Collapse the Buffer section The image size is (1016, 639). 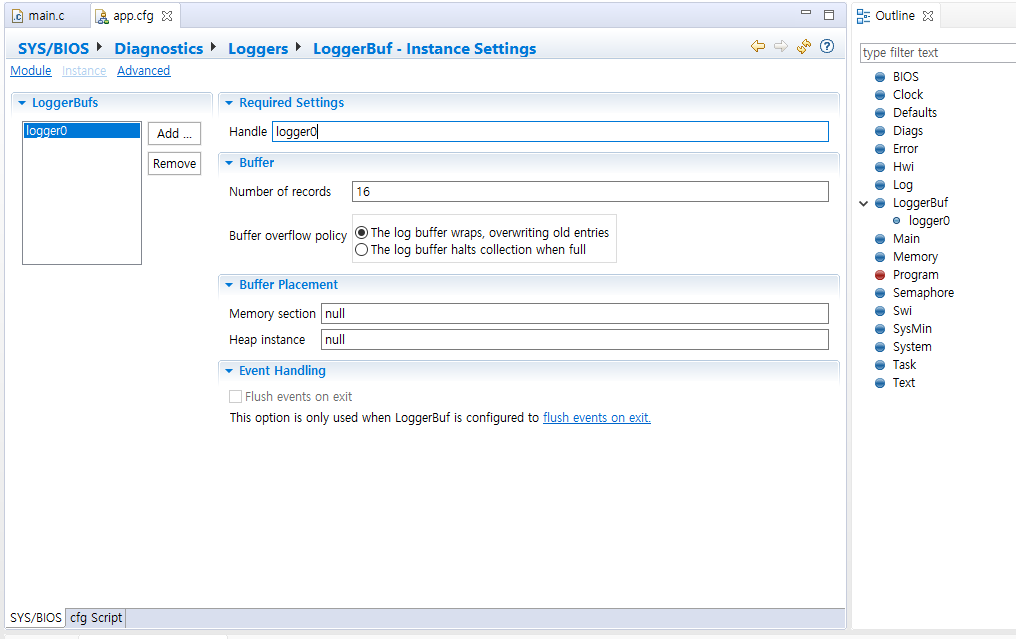pos(229,163)
